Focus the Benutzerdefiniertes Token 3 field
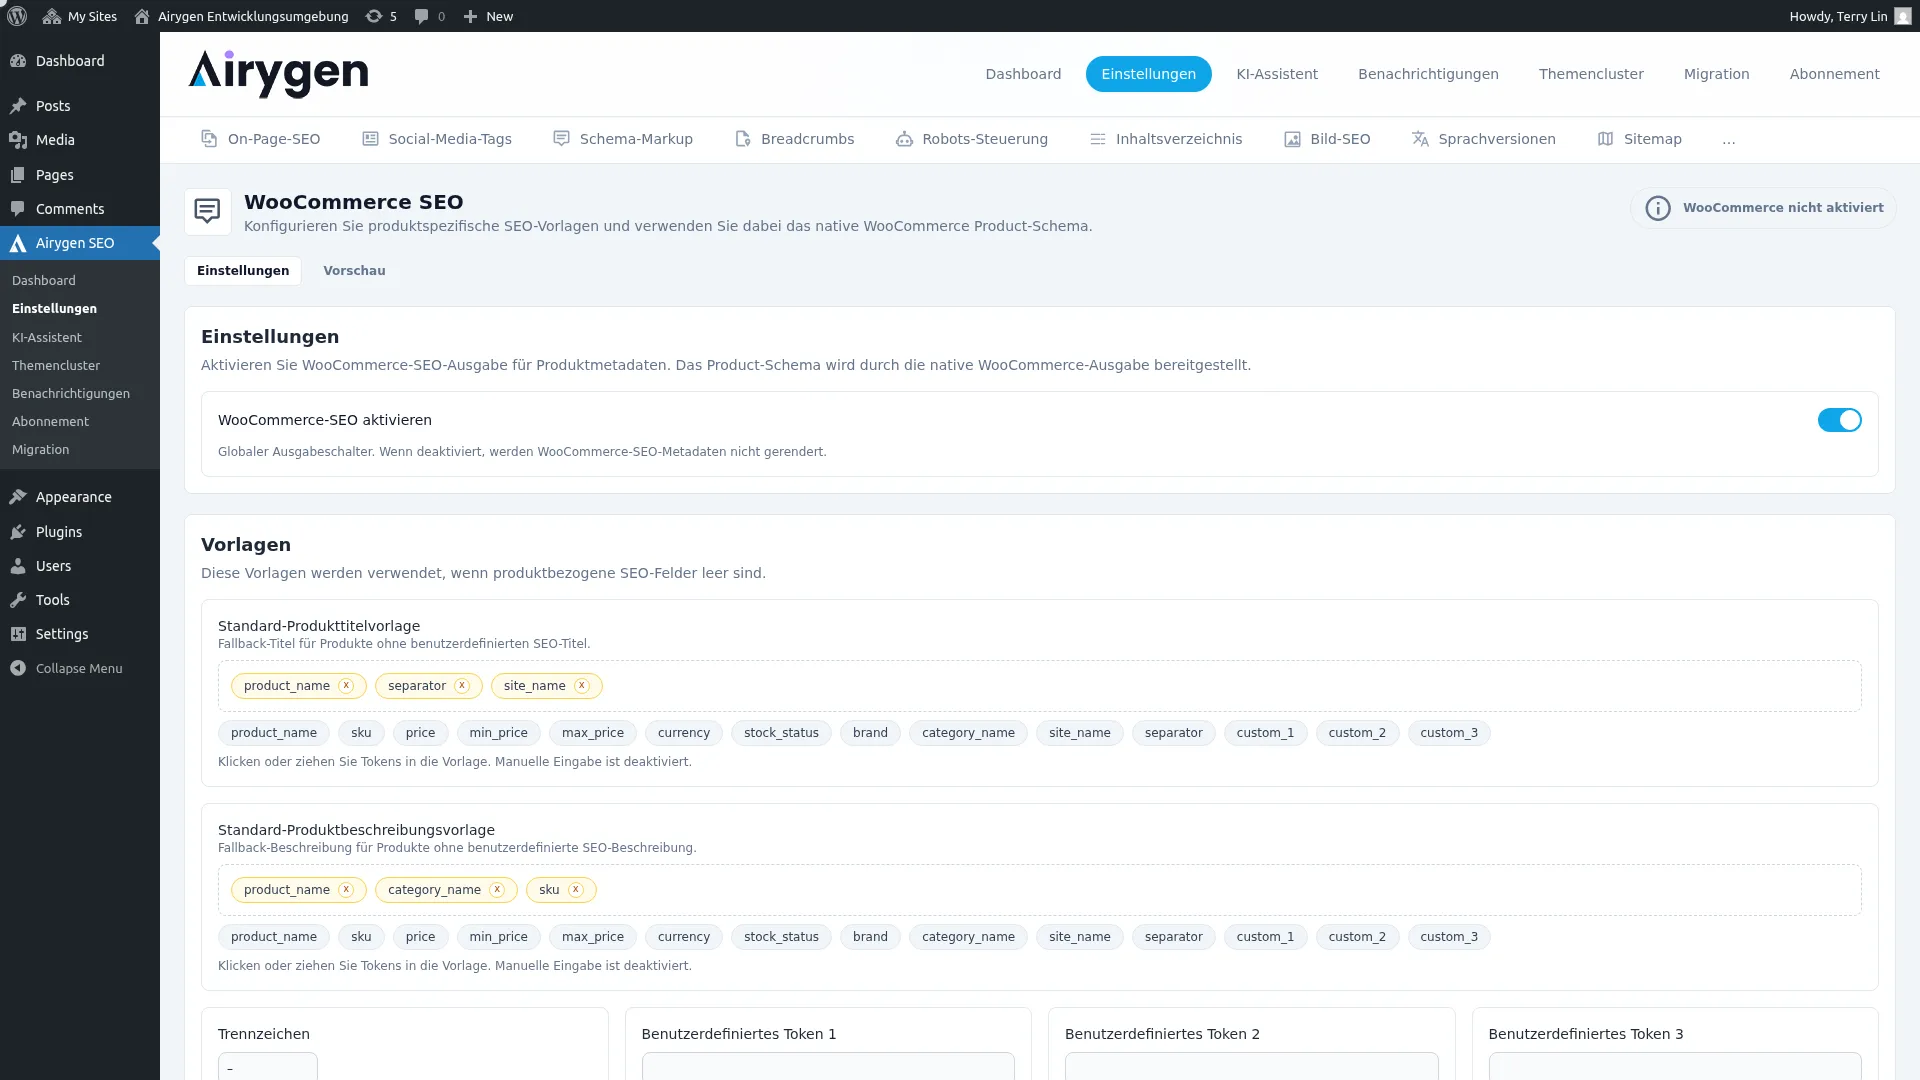 click(1675, 1066)
